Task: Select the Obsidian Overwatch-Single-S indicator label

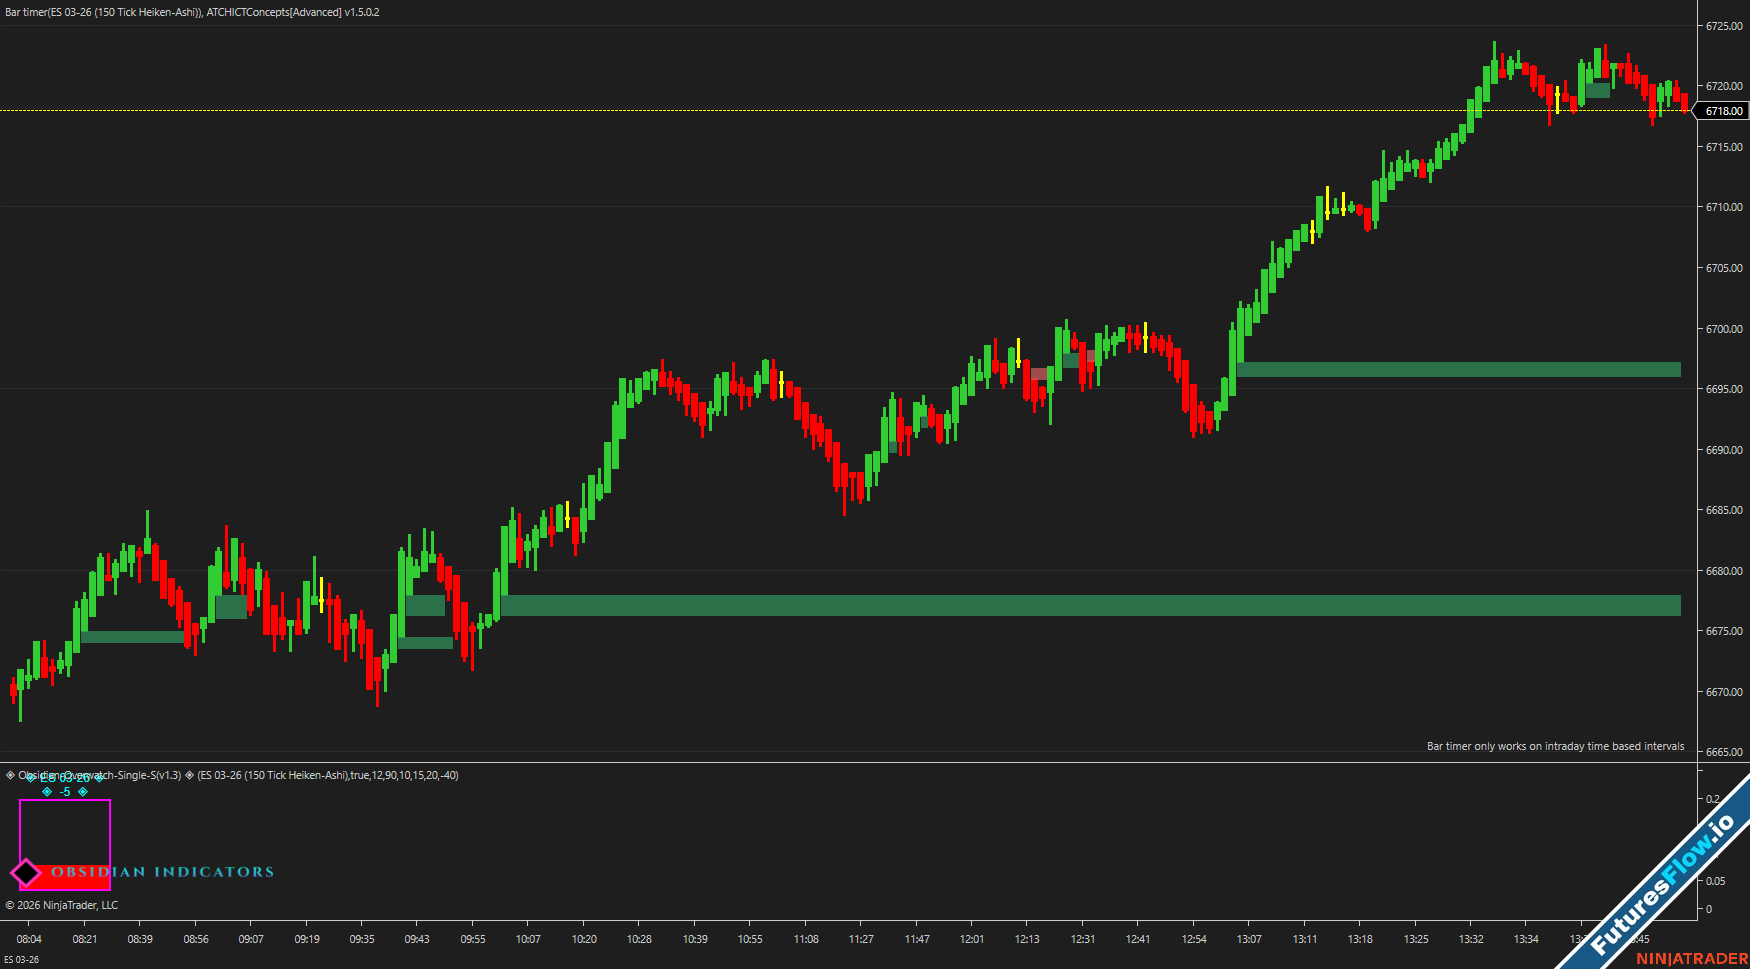Action: point(100,775)
